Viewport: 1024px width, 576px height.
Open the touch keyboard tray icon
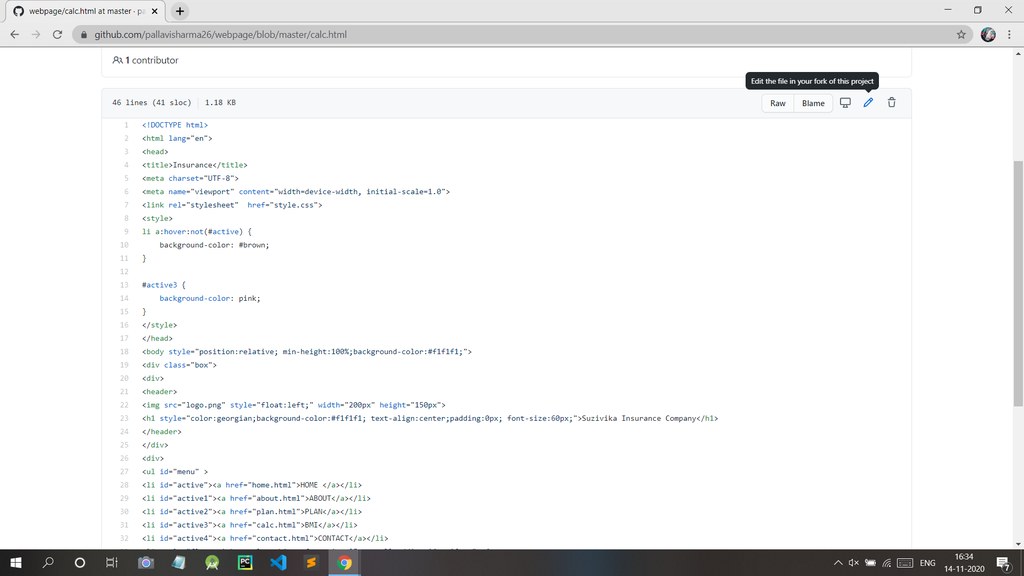905,562
